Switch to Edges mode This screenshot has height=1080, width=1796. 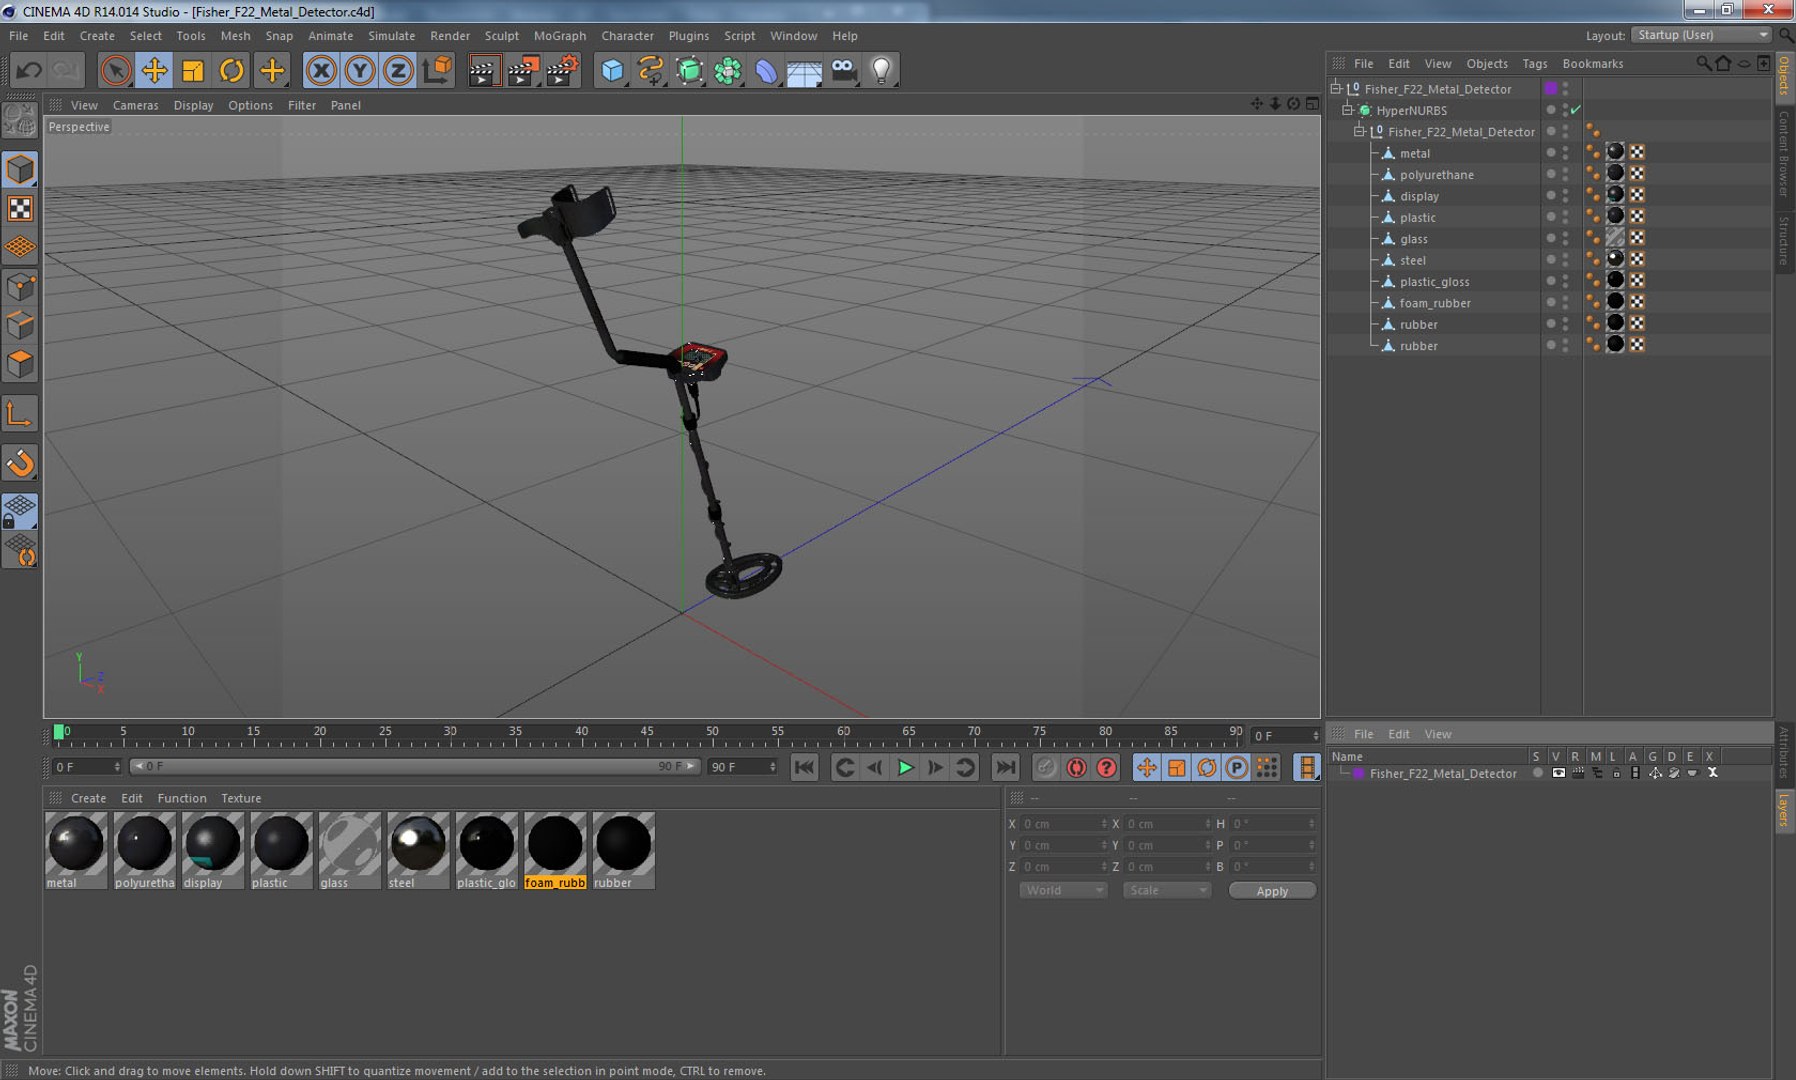(20, 325)
